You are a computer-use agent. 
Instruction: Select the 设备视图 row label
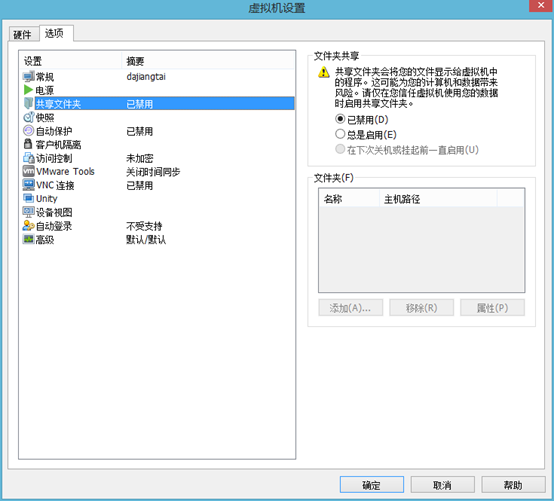tap(54, 212)
